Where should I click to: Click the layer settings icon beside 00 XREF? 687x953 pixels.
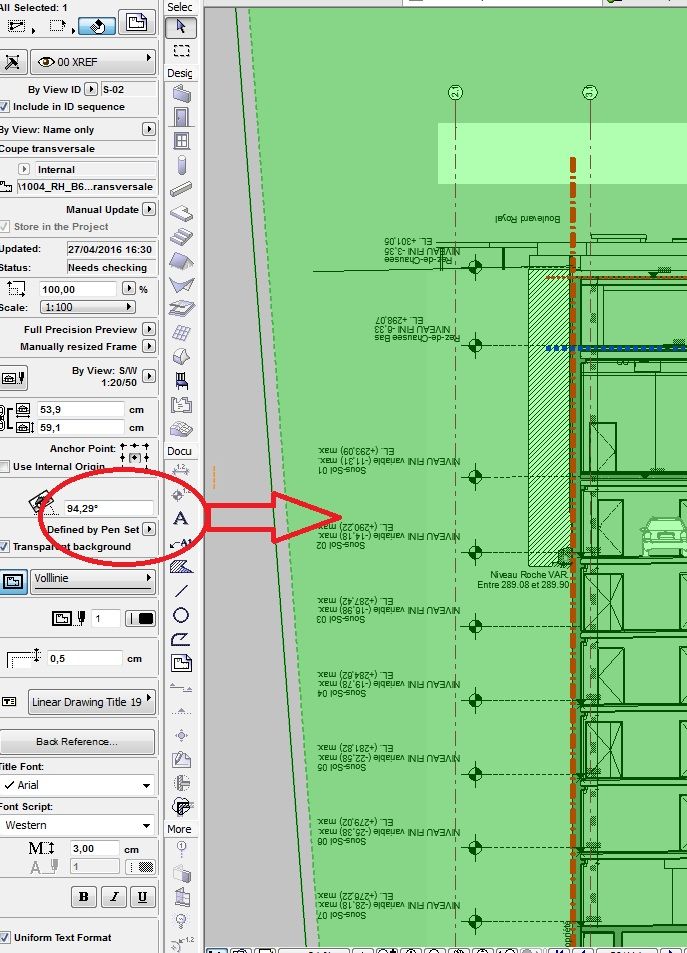12,62
